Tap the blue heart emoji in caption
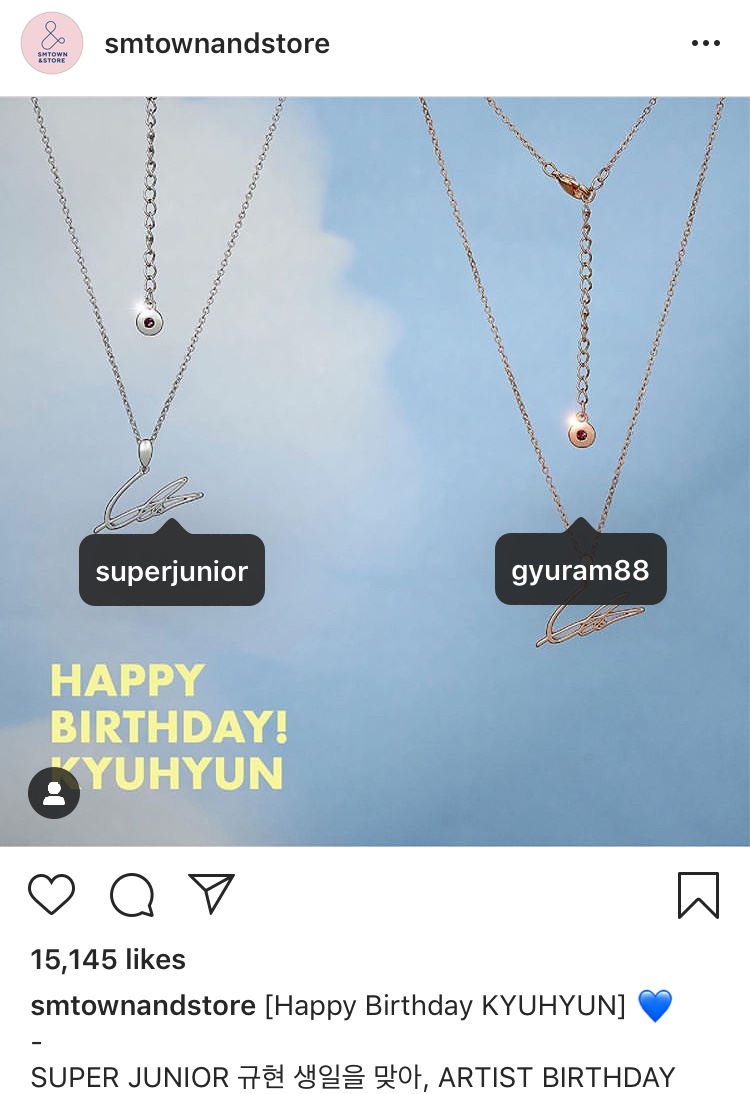The image size is (750, 1094). pyautogui.click(x=654, y=1005)
